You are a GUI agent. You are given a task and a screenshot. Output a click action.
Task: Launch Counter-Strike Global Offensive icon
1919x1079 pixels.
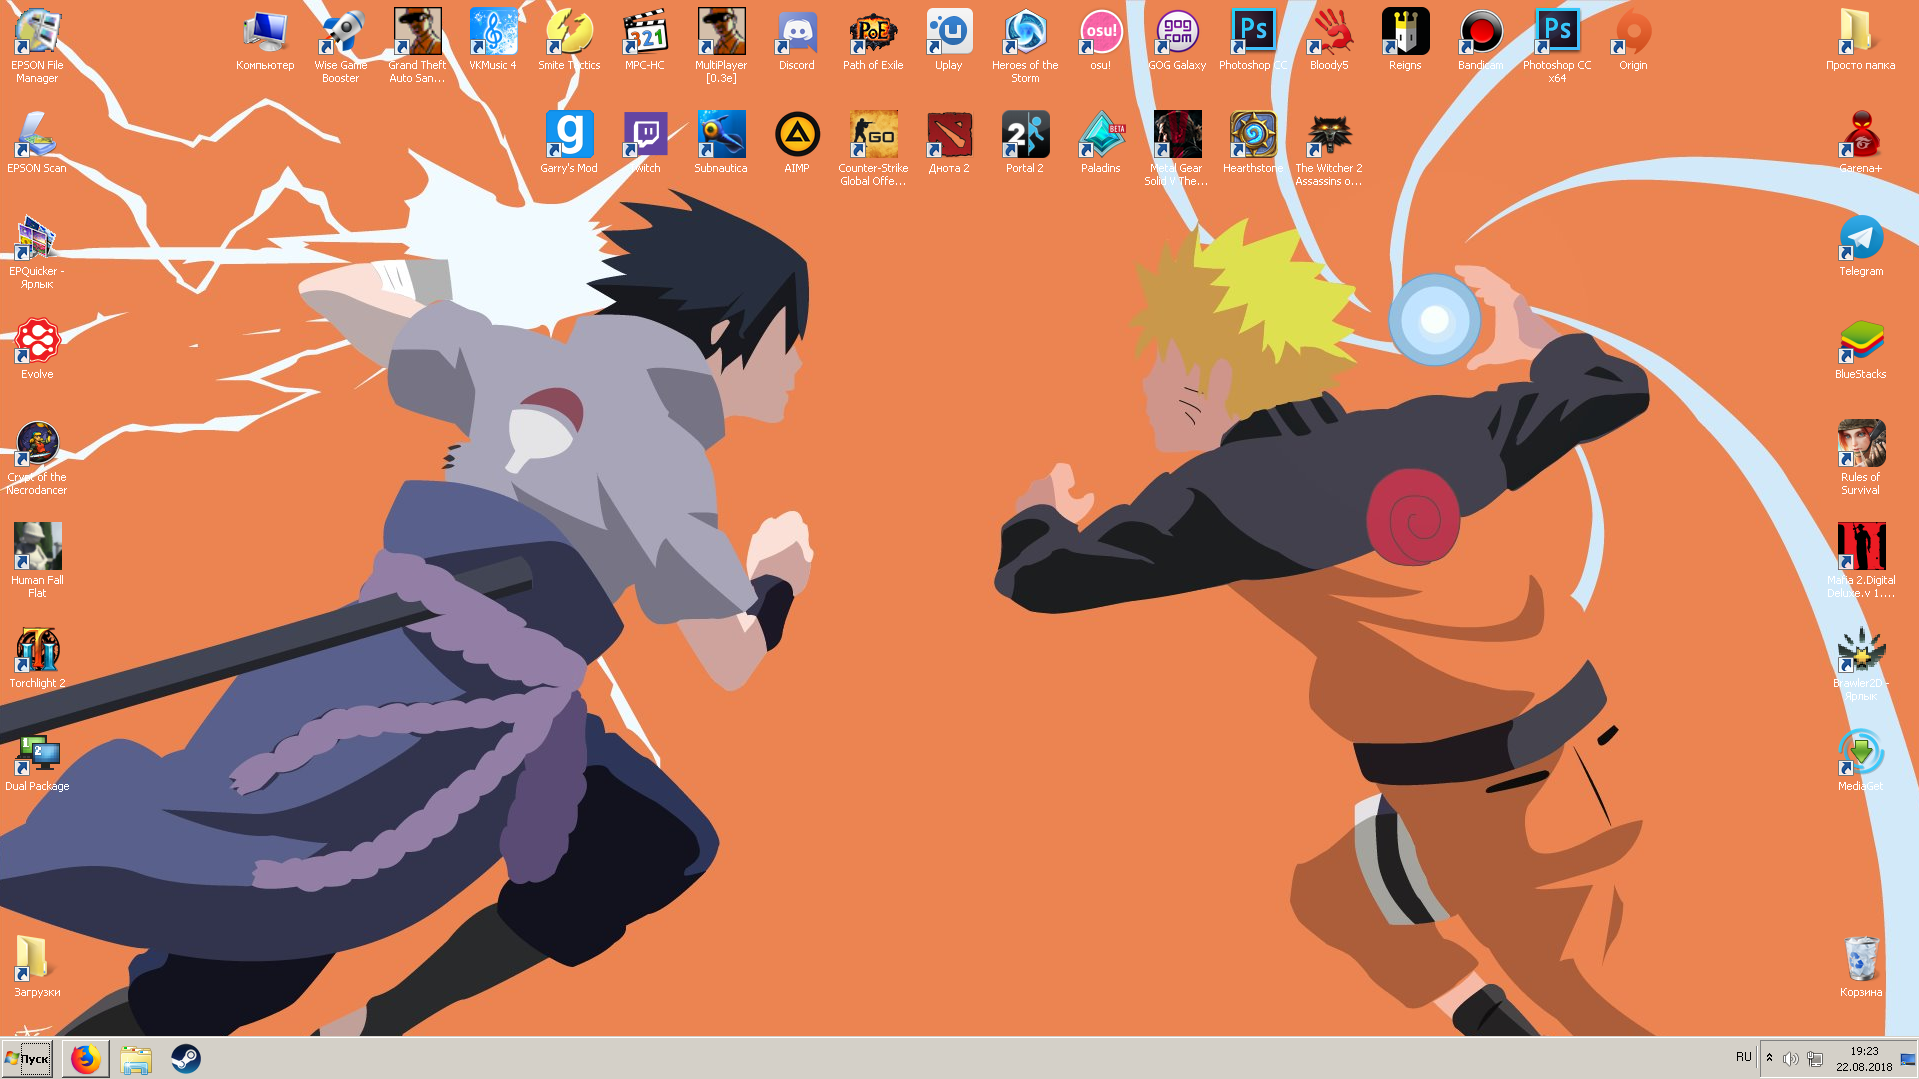[x=873, y=148]
